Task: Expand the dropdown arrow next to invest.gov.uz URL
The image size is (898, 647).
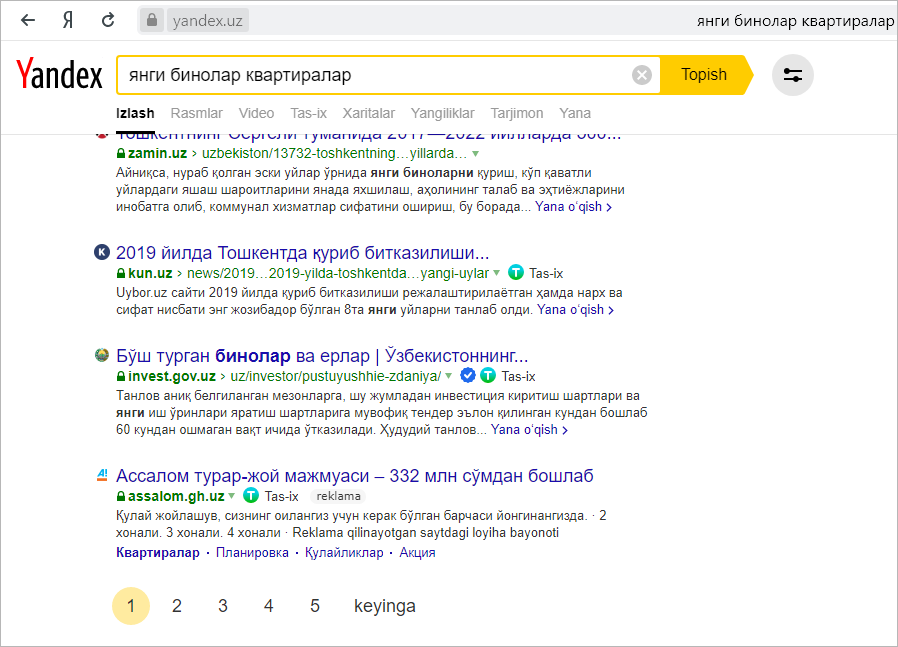Action: coord(448,376)
